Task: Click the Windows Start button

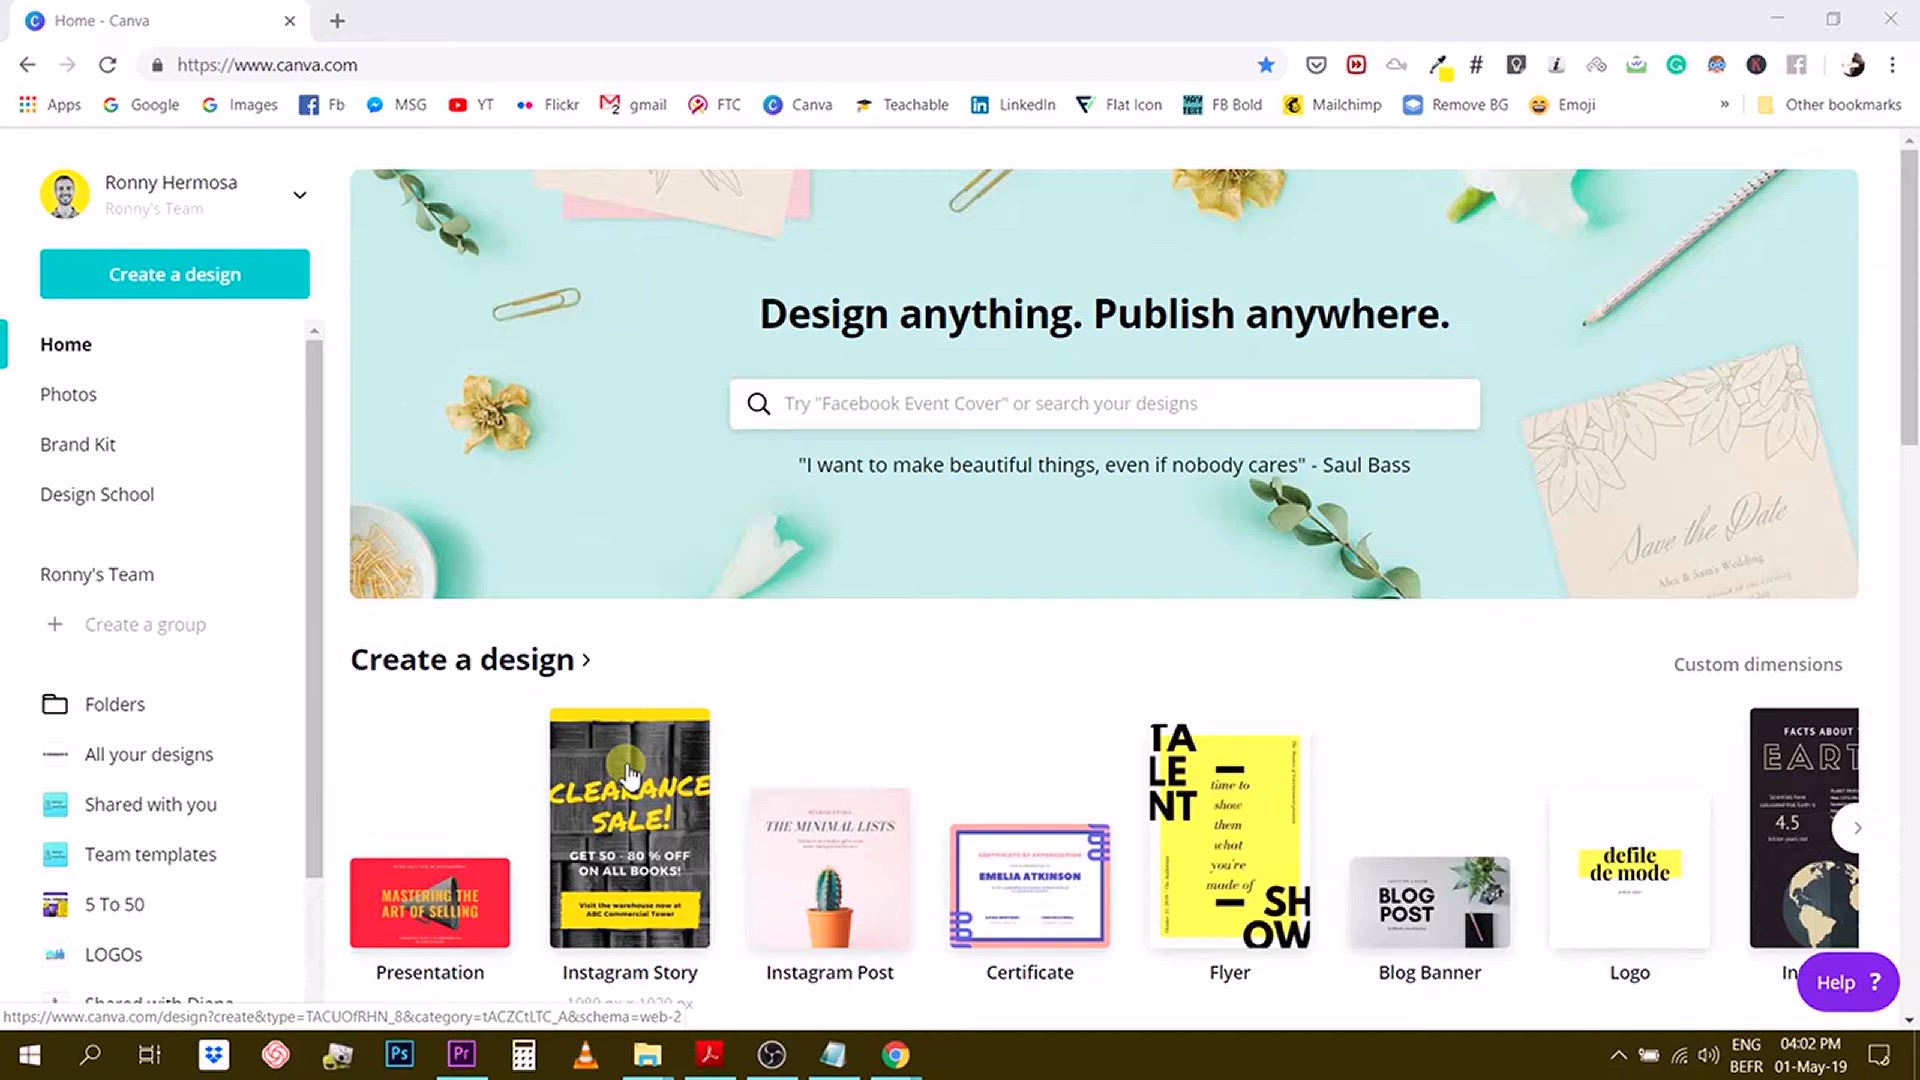Action: (30, 1055)
